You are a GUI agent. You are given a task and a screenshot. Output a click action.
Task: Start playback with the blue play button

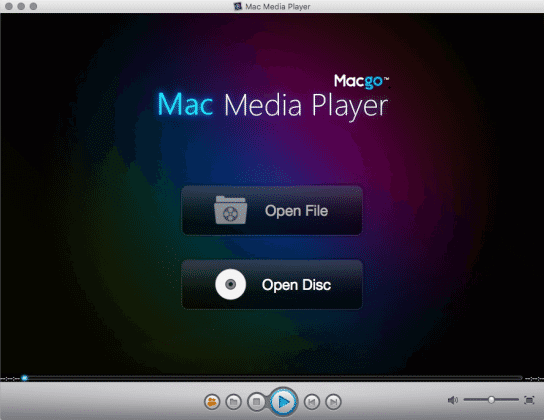pos(283,402)
